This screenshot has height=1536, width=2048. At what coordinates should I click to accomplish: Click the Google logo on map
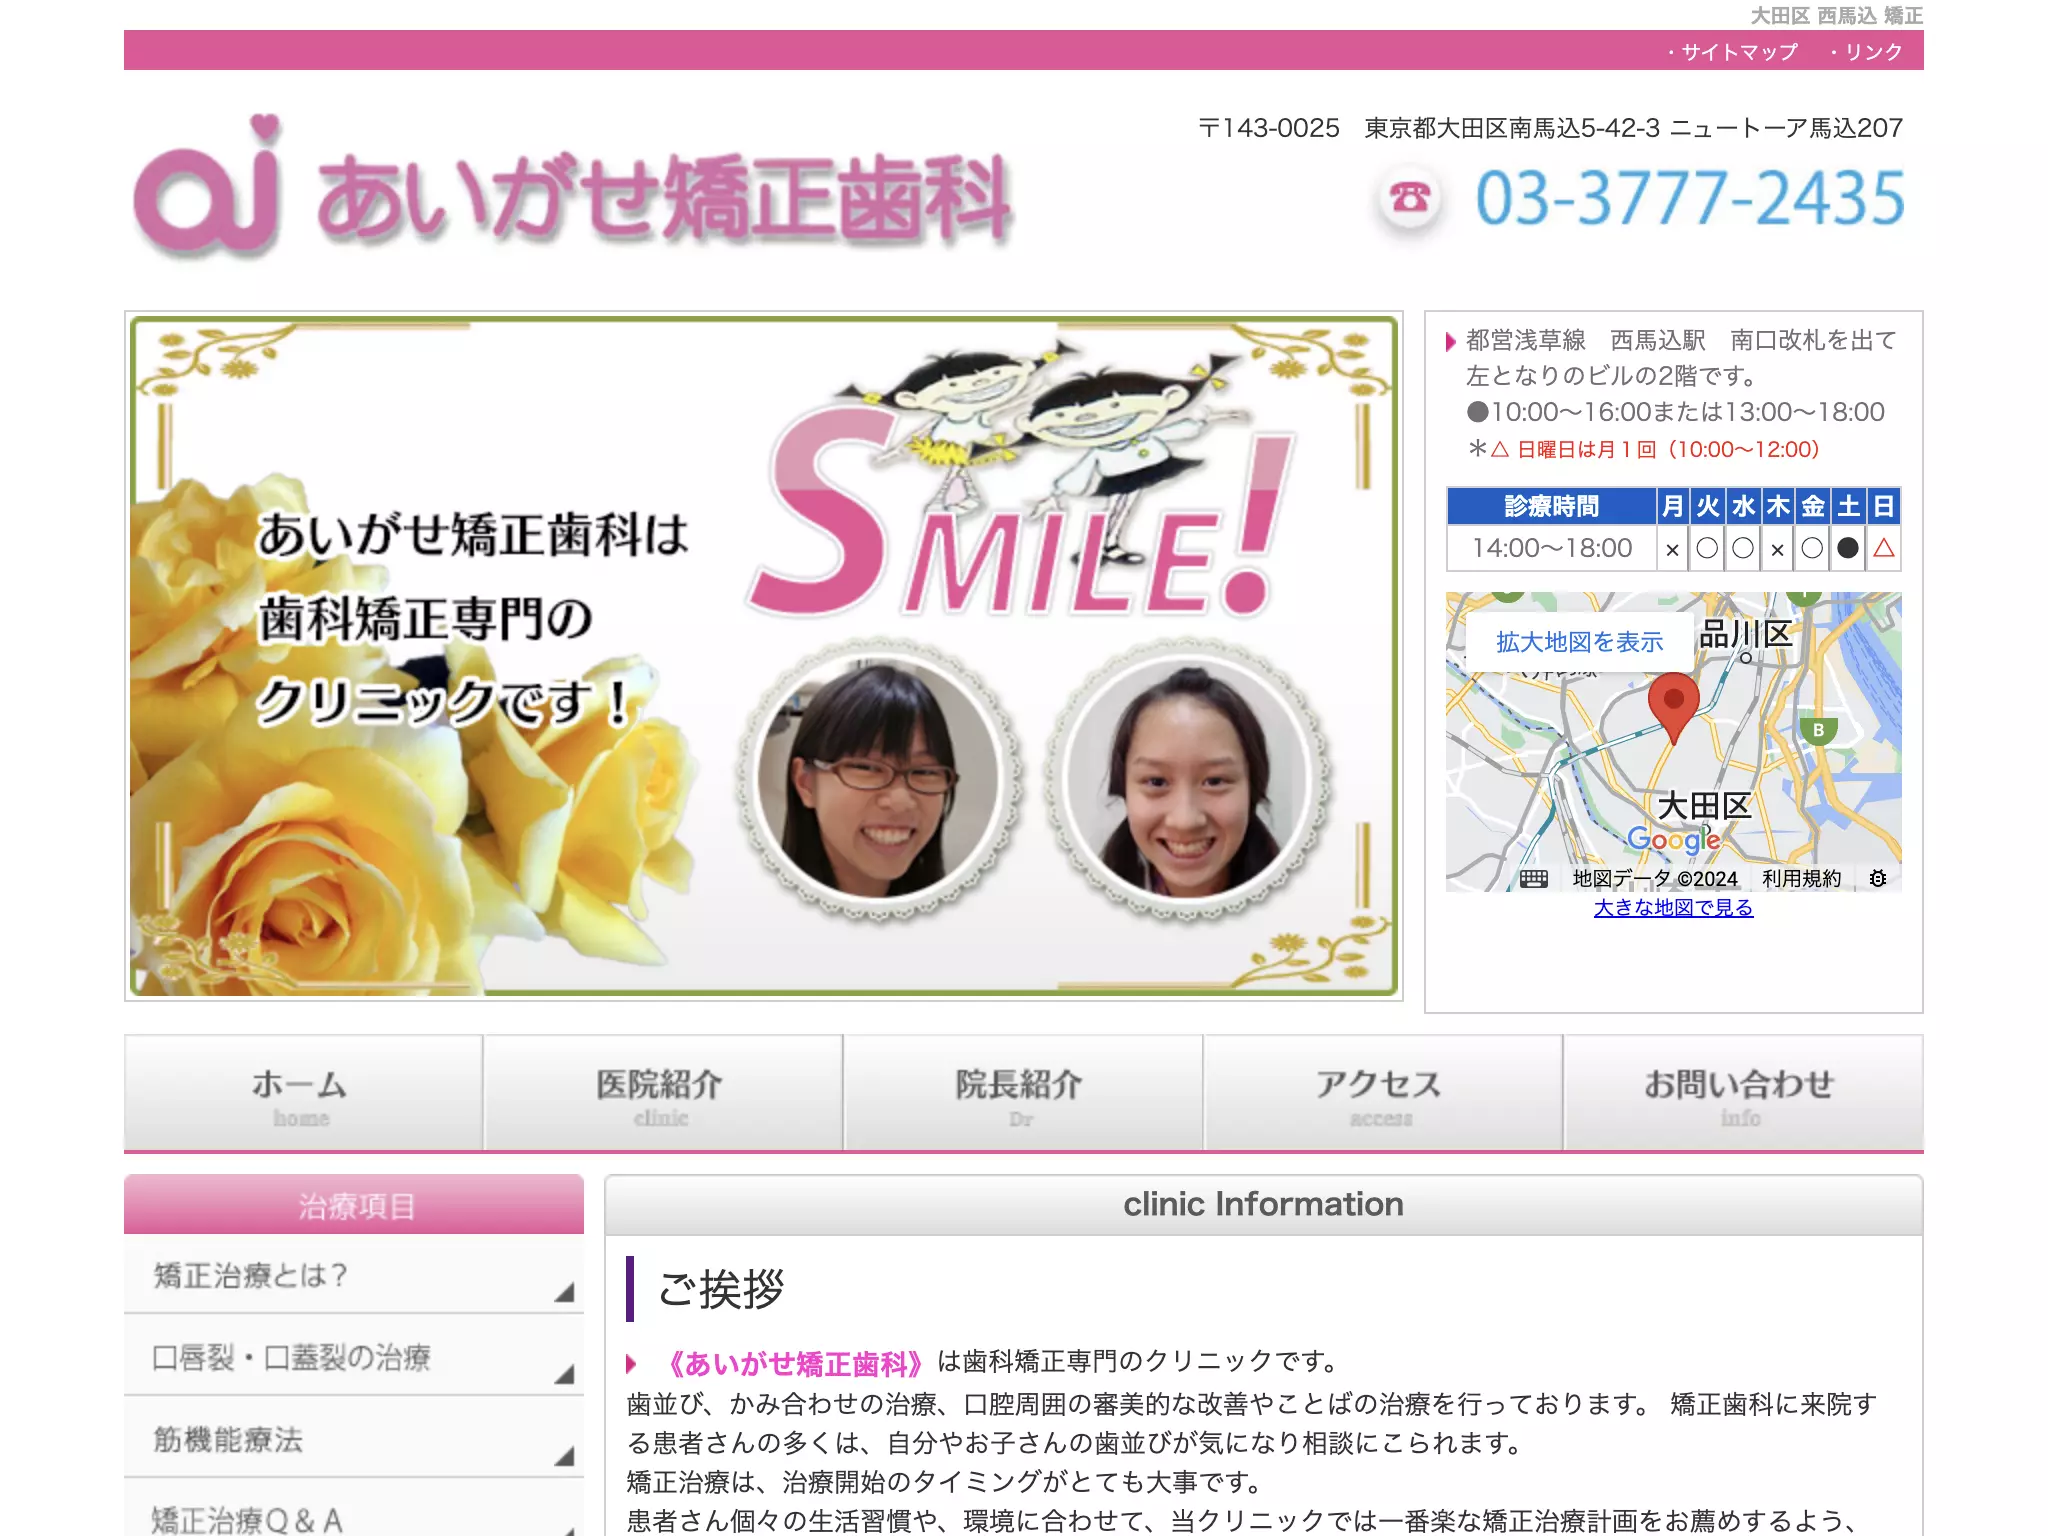click(1674, 839)
